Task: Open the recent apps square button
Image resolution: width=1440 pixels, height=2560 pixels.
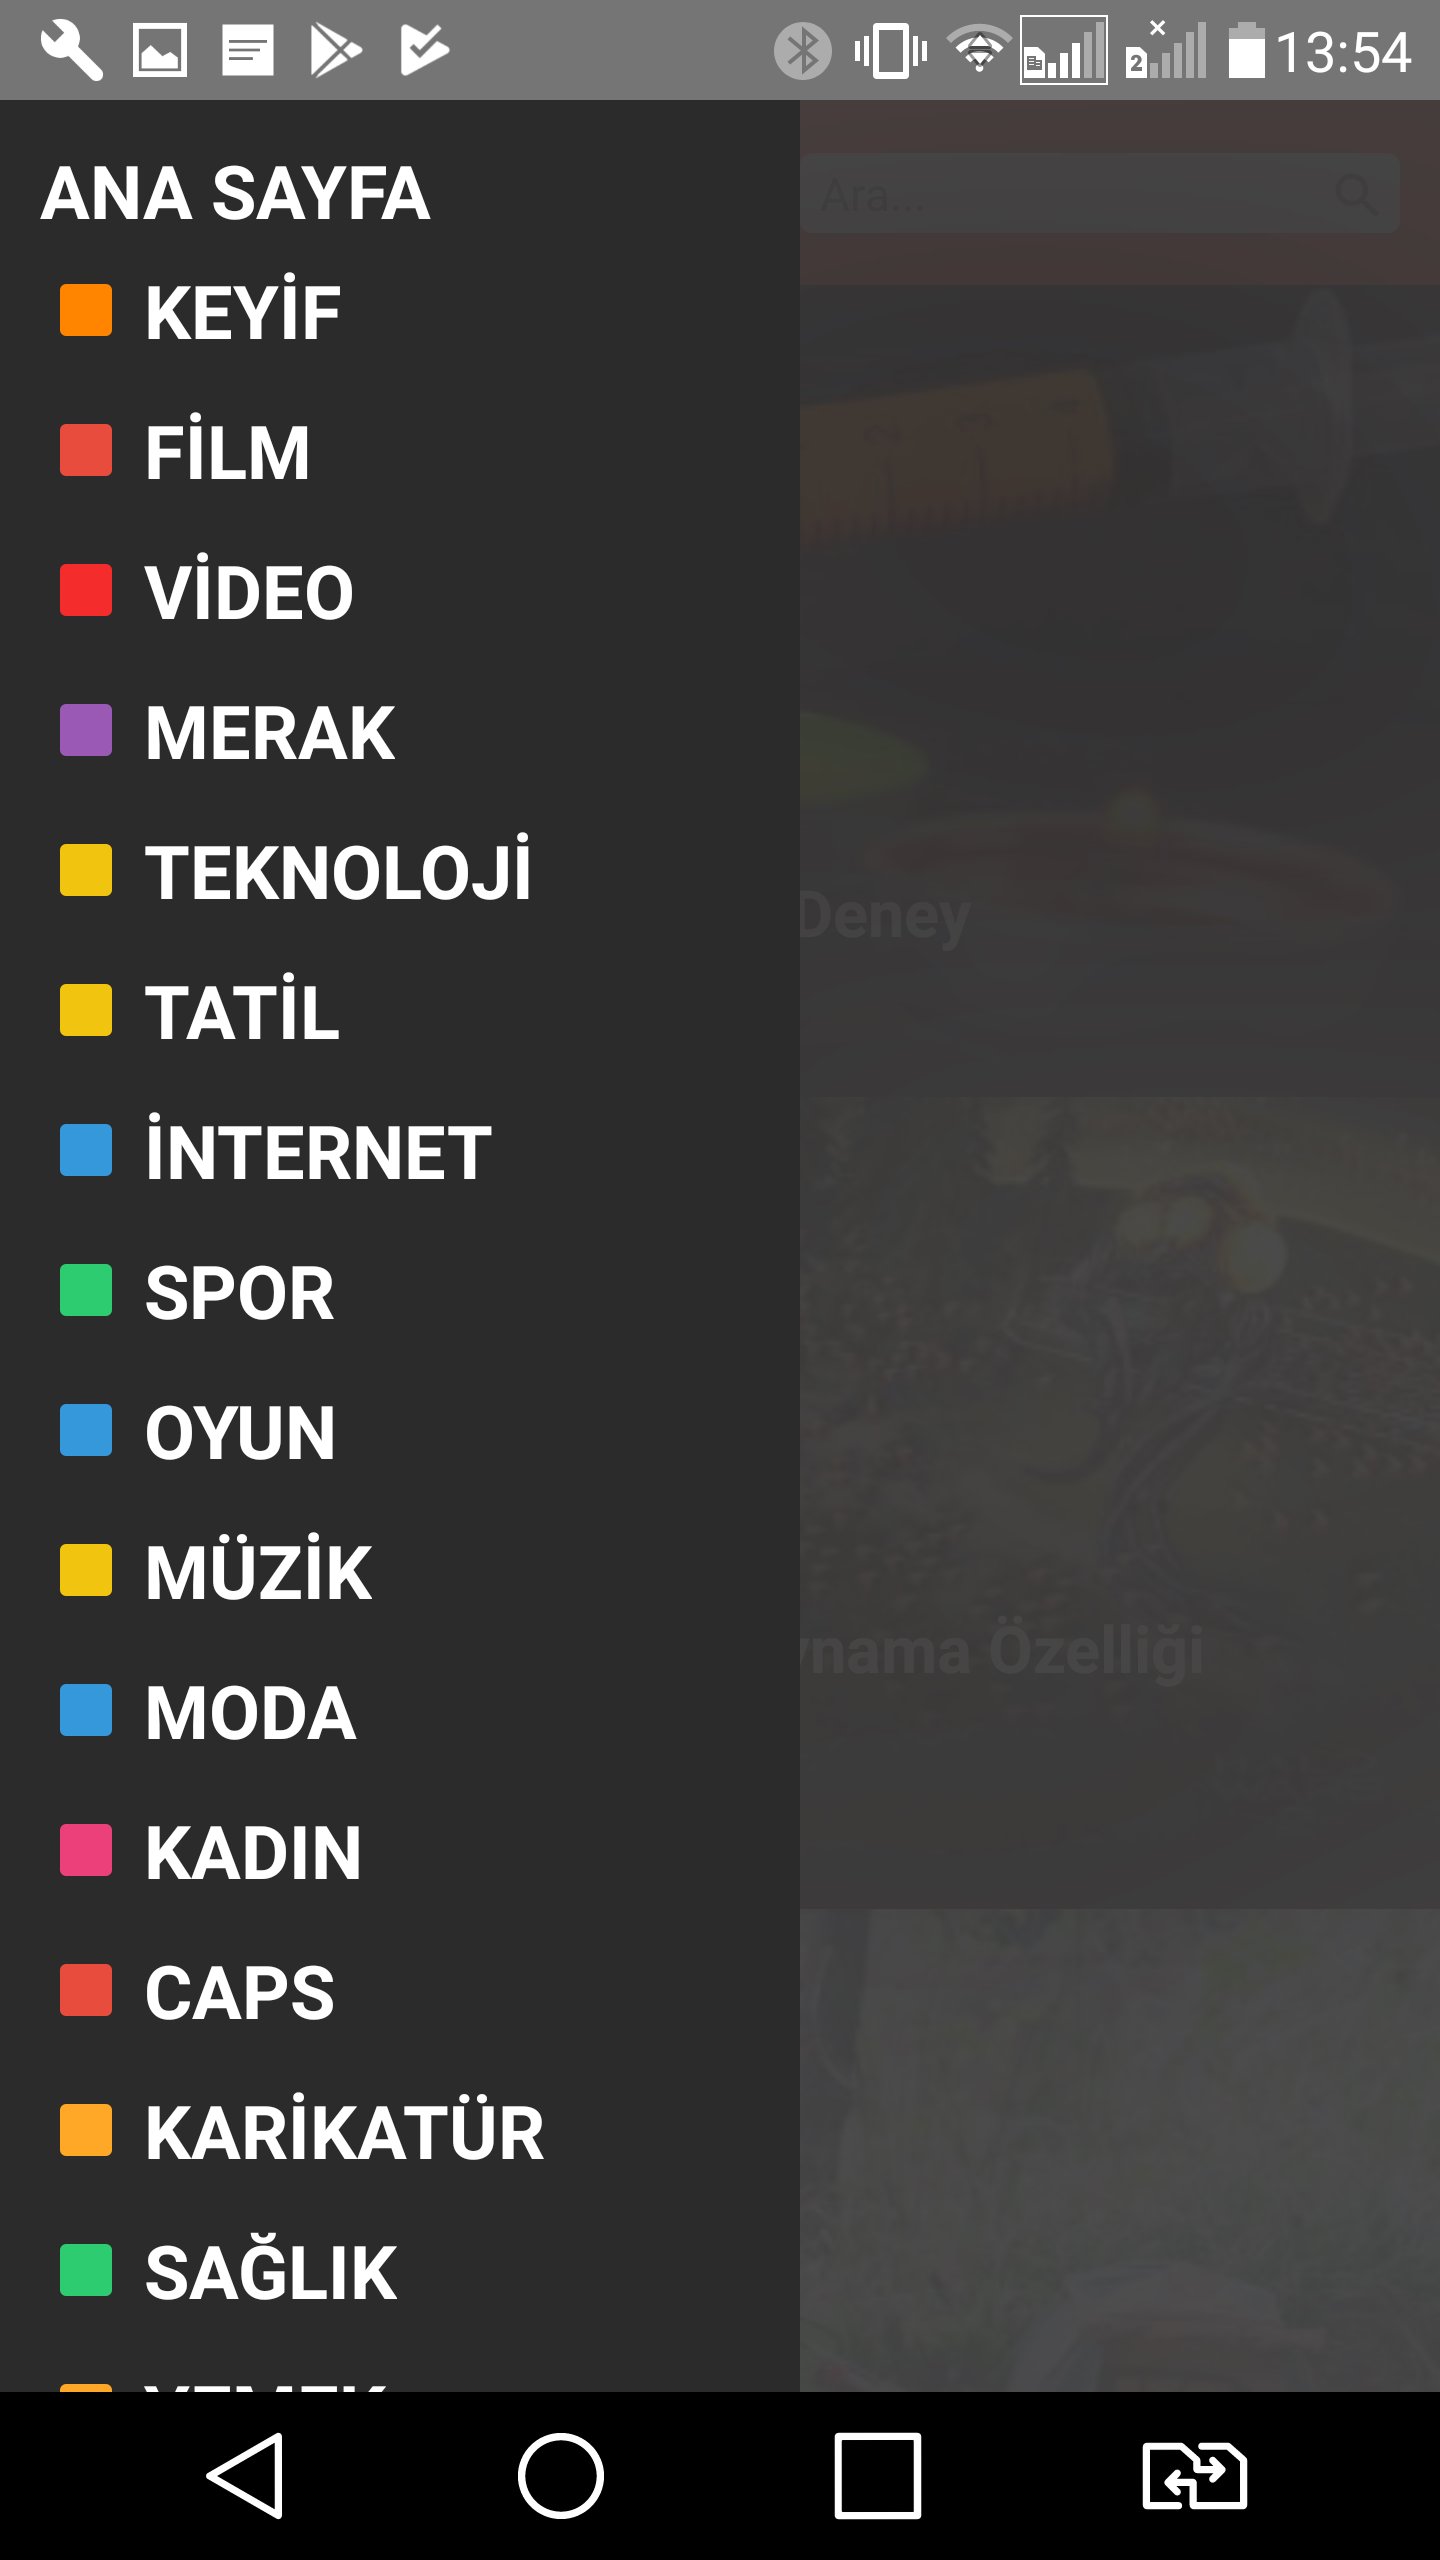Action: click(x=877, y=2475)
